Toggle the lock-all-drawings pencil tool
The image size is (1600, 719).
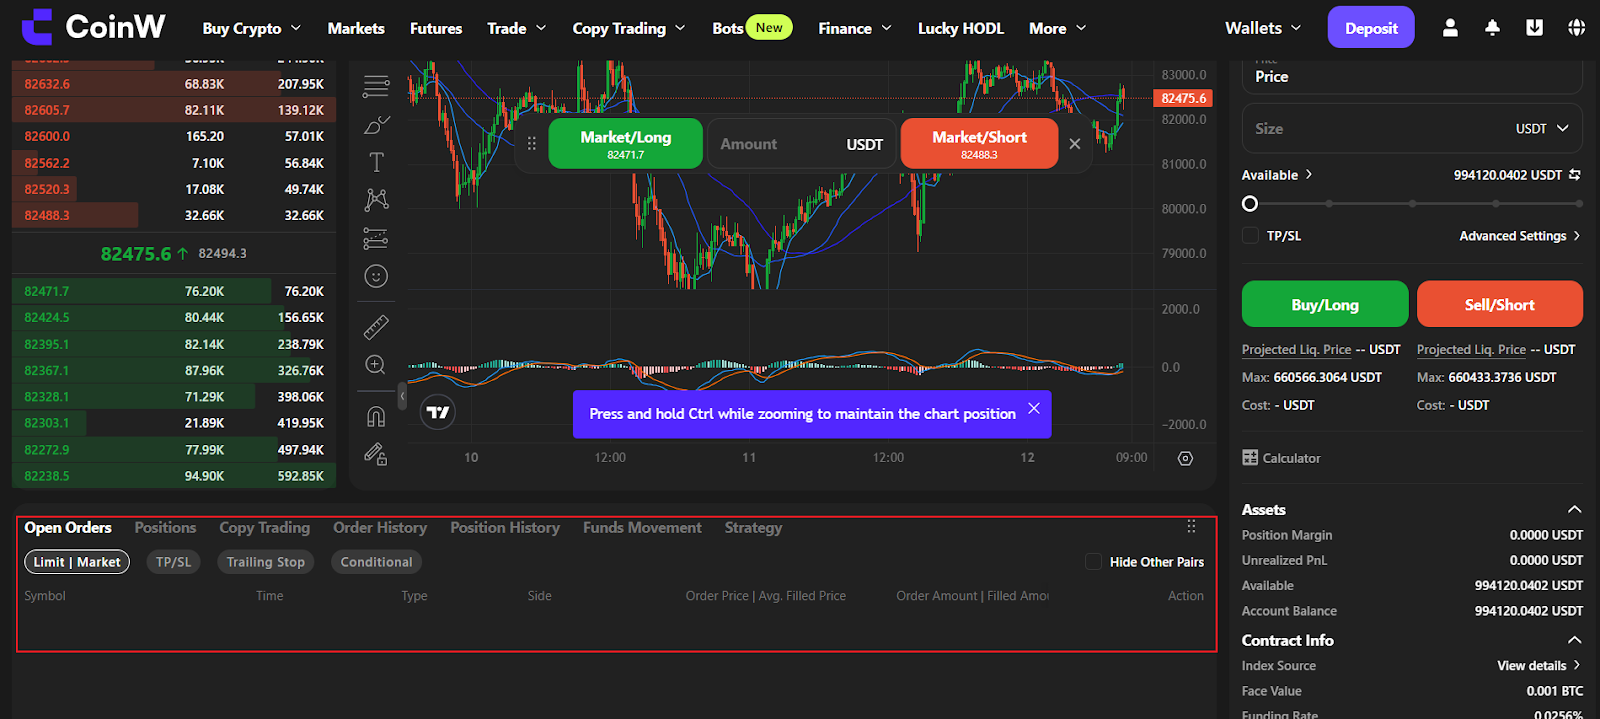376,455
